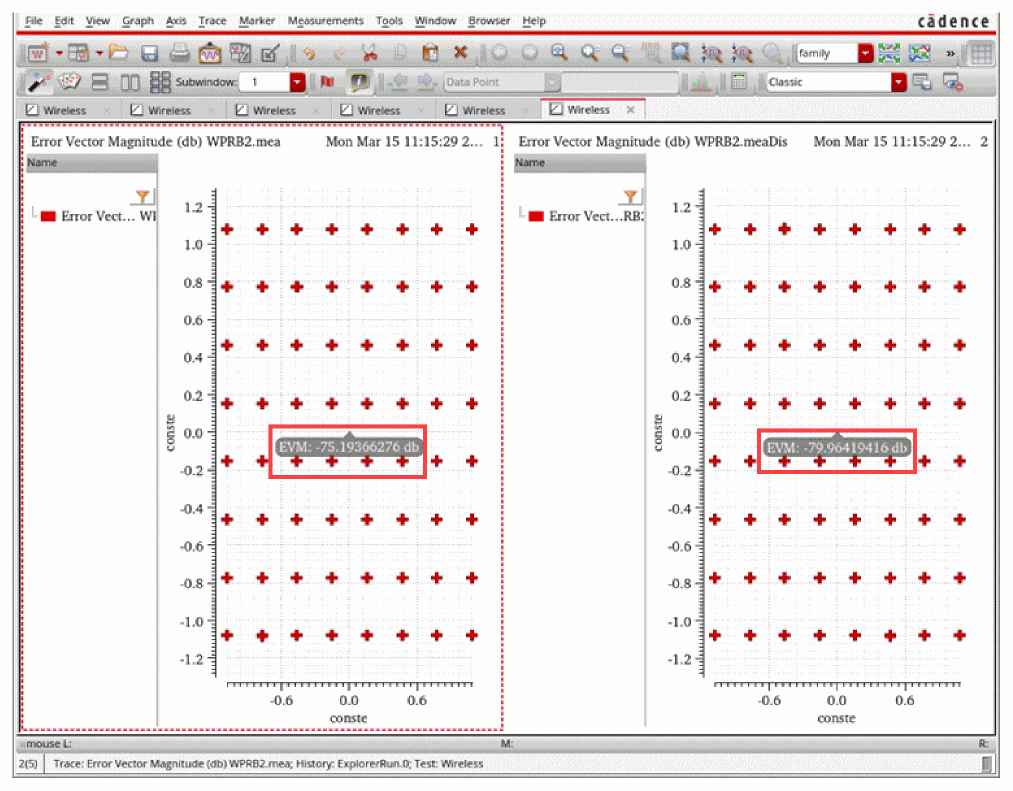Screen dimensions: 1013x791
Task: Toggle the left plot's legend filter funnel
Action: tap(143, 197)
